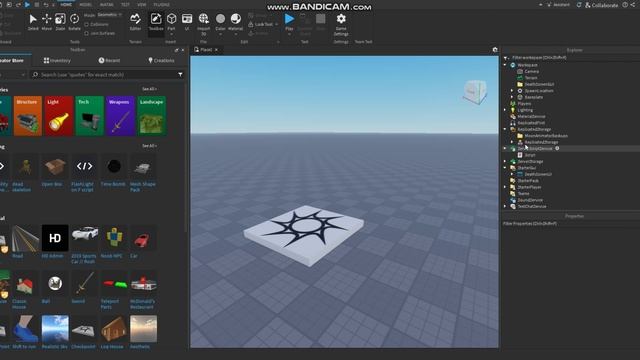Screen dimensions: 640x360
Task: Select MaterialService in Explorer
Action: 531,116
